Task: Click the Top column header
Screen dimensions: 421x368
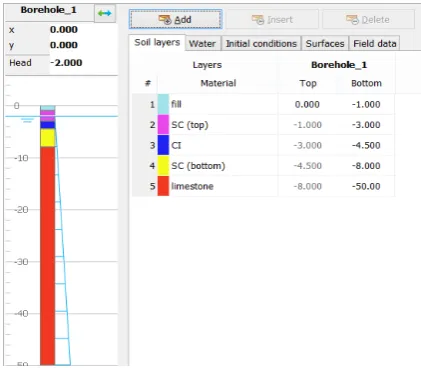Action: coord(308,83)
